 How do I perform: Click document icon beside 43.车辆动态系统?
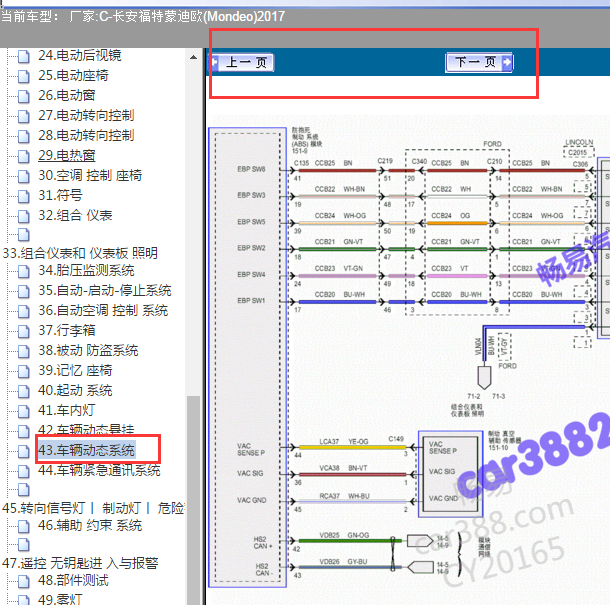[x=24, y=451]
